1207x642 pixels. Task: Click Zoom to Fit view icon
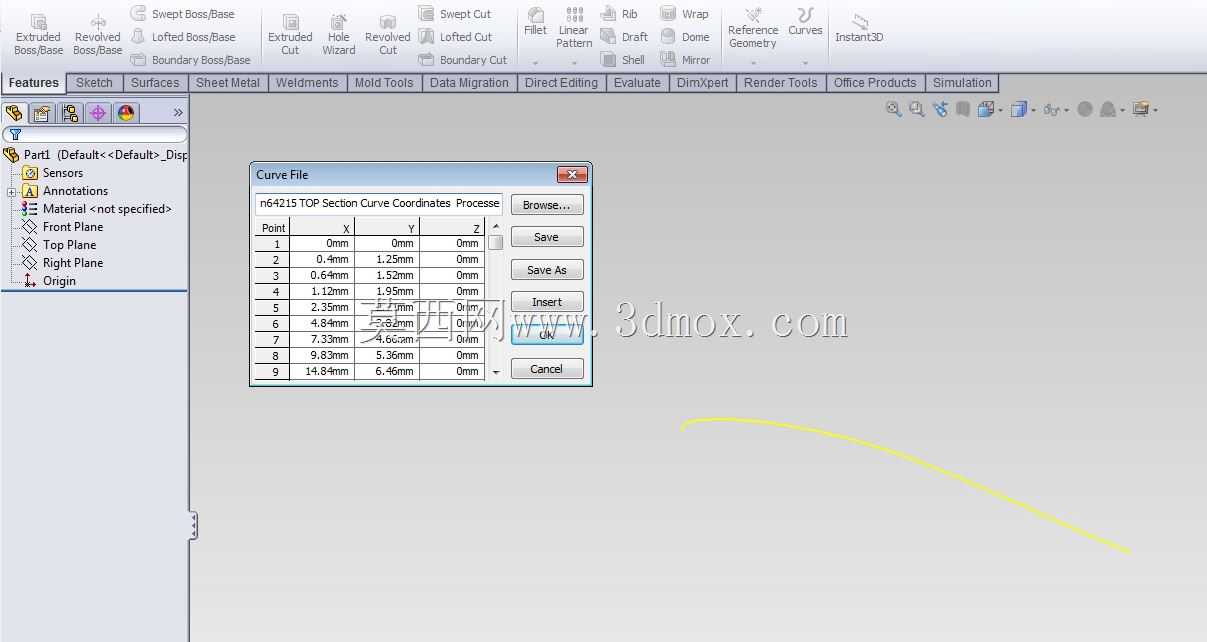(894, 109)
